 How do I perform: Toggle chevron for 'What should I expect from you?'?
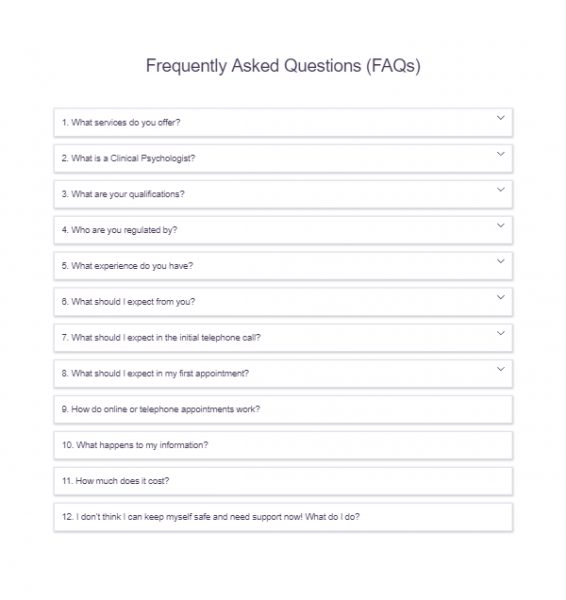pyautogui.click(x=501, y=297)
